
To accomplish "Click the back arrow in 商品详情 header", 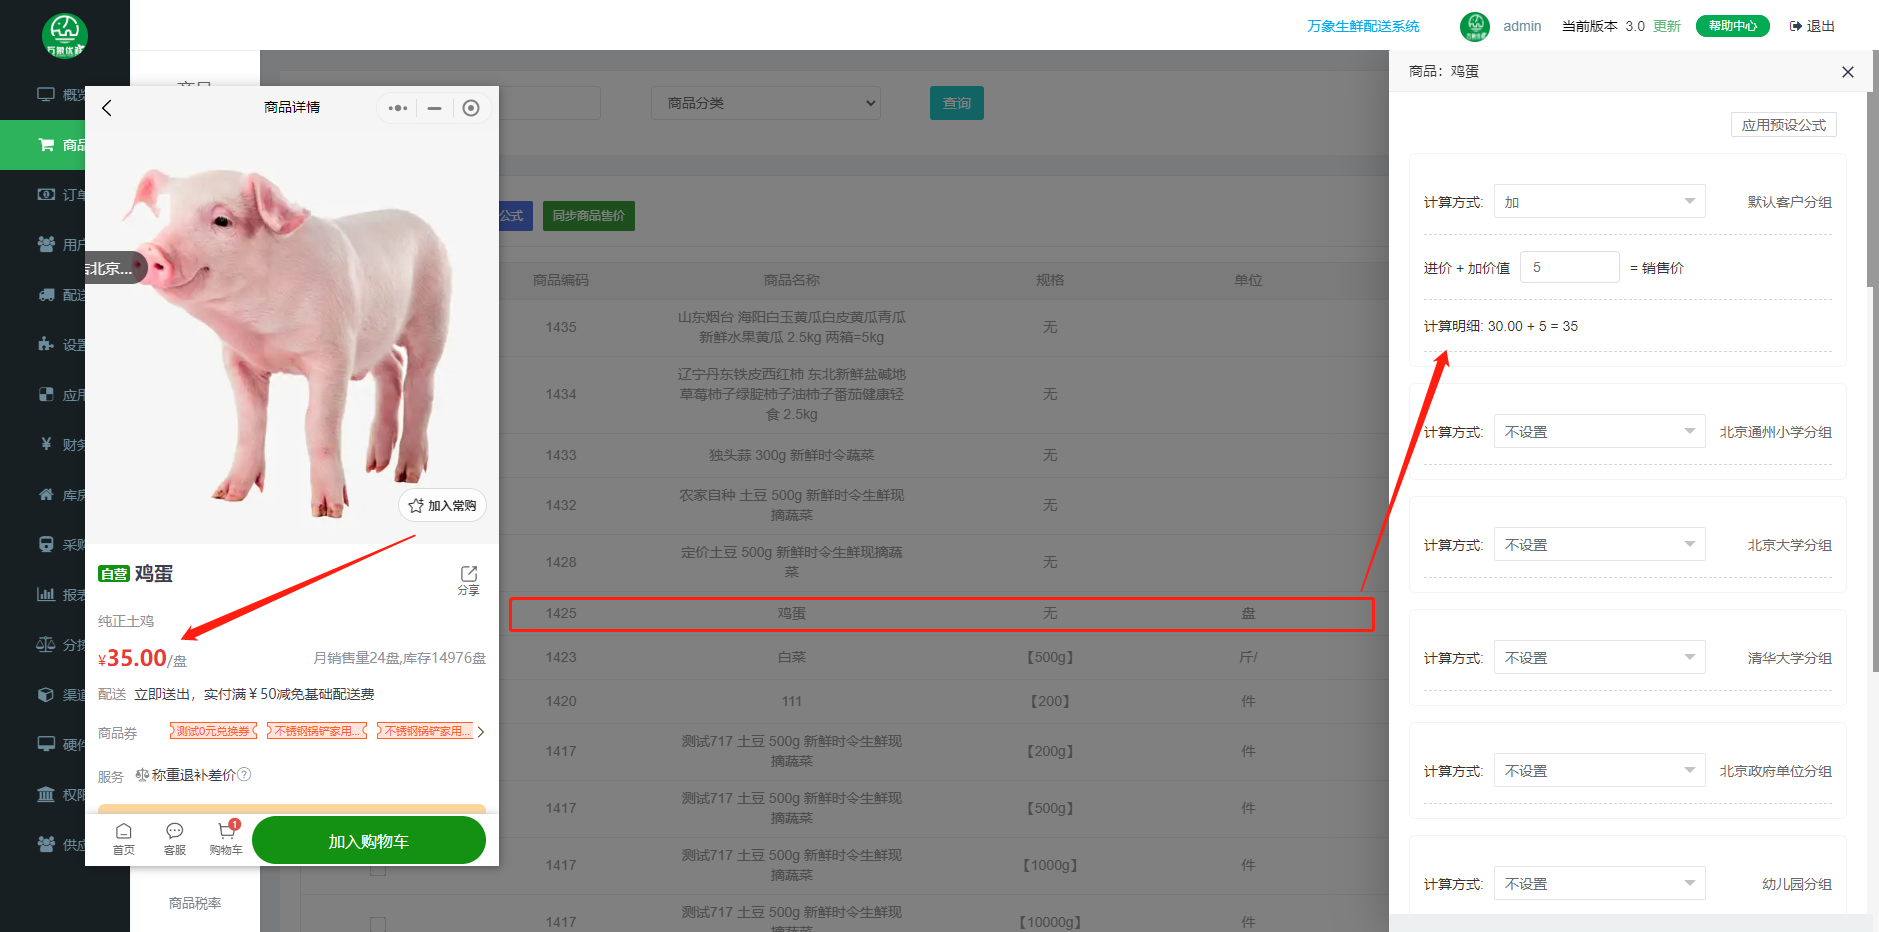I will pyautogui.click(x=107, y=108).
